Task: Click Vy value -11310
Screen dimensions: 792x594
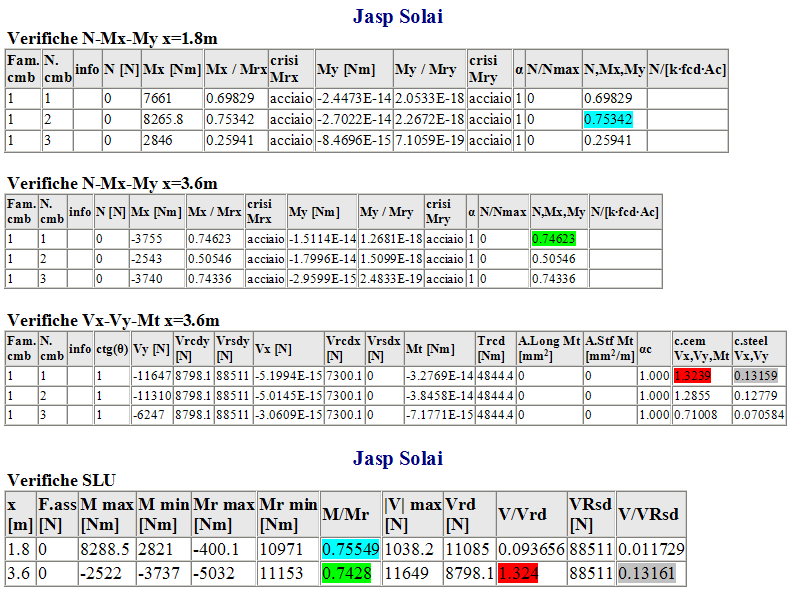Action: (152, 395)
